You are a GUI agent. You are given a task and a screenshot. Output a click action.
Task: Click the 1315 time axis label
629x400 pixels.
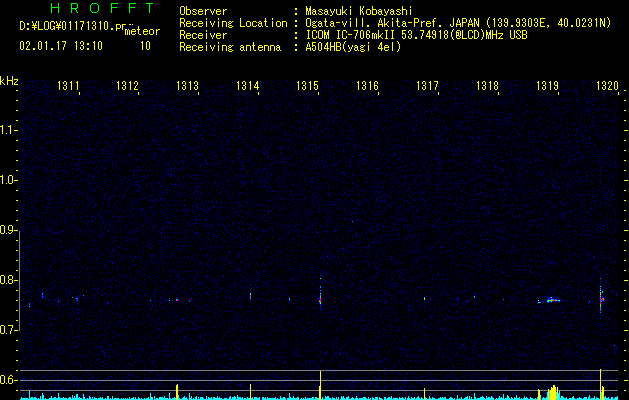[307, 85]
